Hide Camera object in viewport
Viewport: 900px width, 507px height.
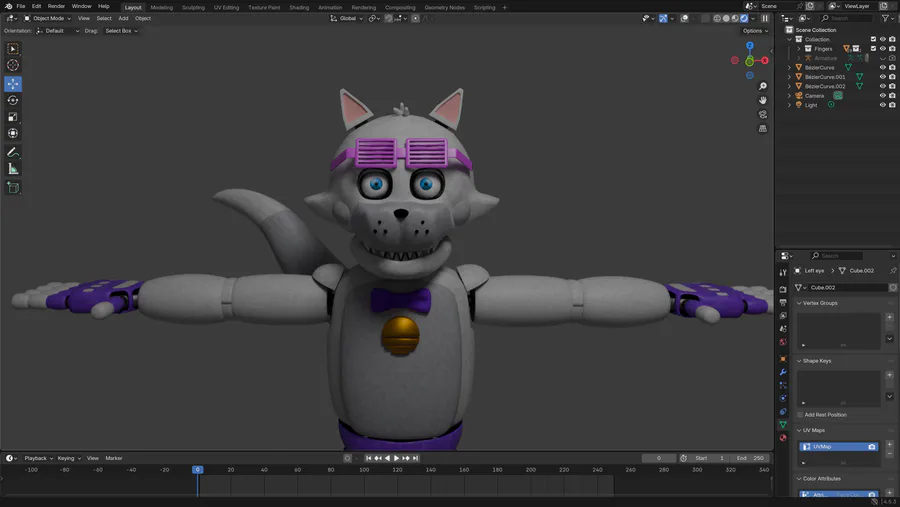(883, 96)
